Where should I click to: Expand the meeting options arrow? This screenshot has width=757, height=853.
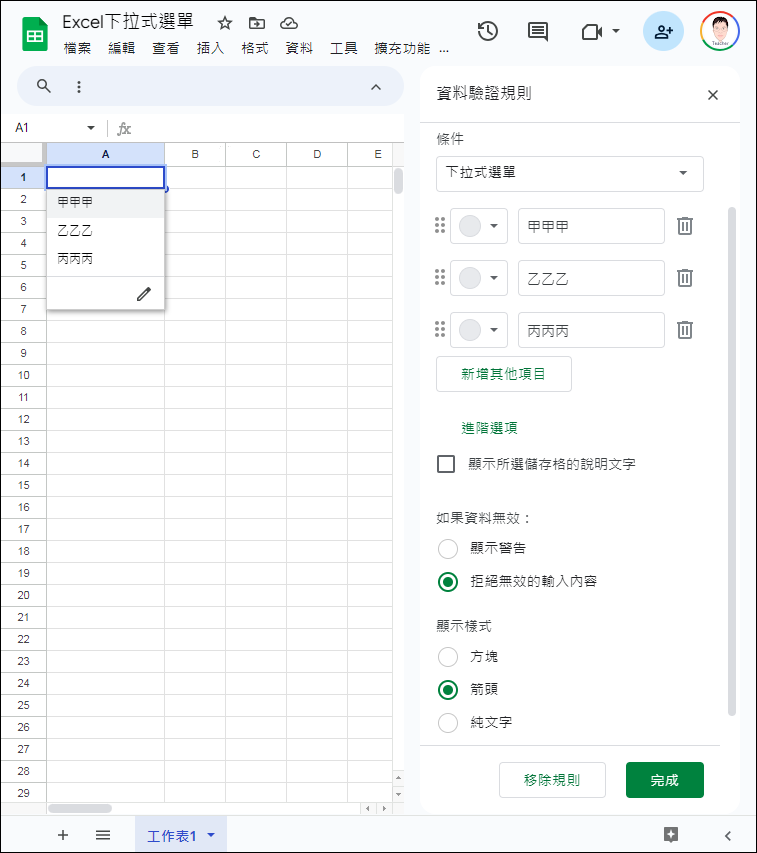pos(616,31)
